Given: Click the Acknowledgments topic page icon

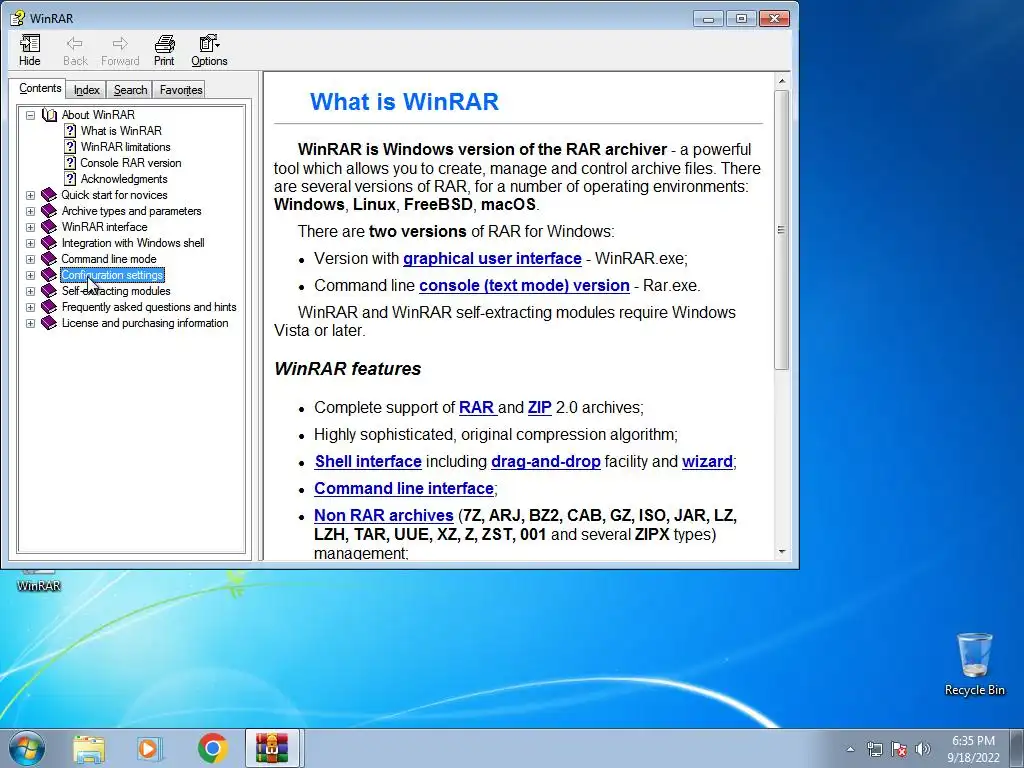Looking at the screenshot, I should pyautogui.click(x=70, y=179).
